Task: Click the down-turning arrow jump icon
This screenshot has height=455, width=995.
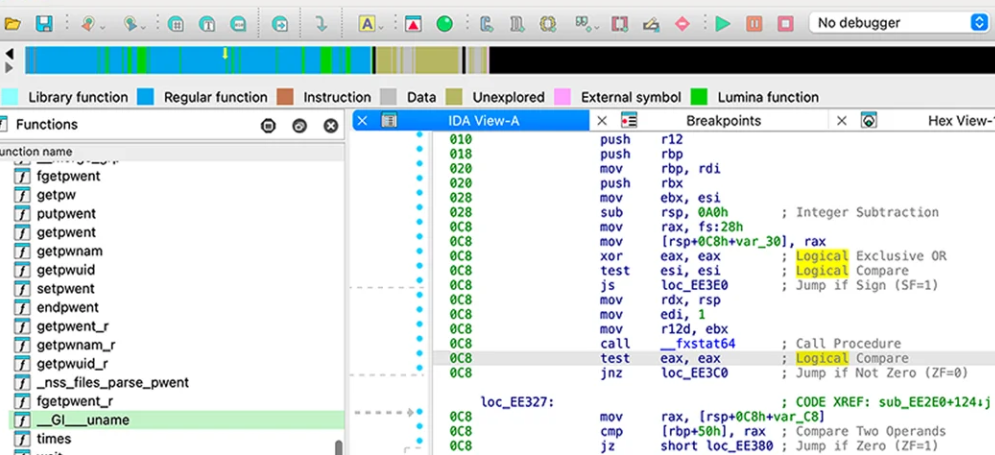Action: [x=321, y=22]
